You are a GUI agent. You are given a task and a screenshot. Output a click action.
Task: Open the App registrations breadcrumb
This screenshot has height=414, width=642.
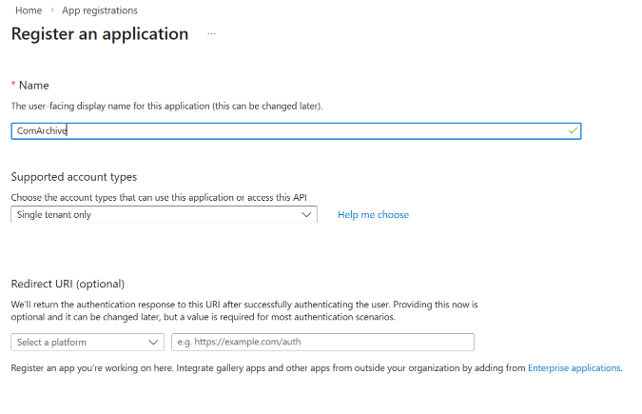pos(99,10)
